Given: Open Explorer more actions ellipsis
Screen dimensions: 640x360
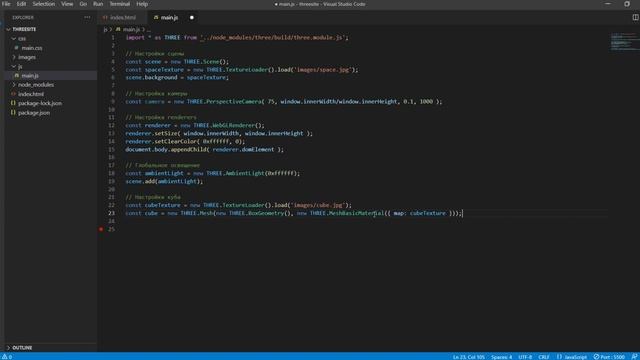Looking at the screenshot, I should coord(87,18).
